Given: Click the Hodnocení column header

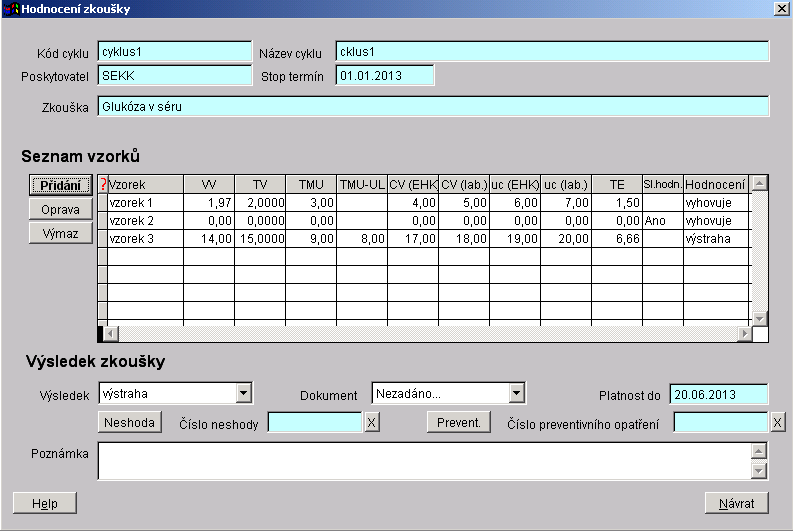Looking at the screenshot, I should [715, 184].
